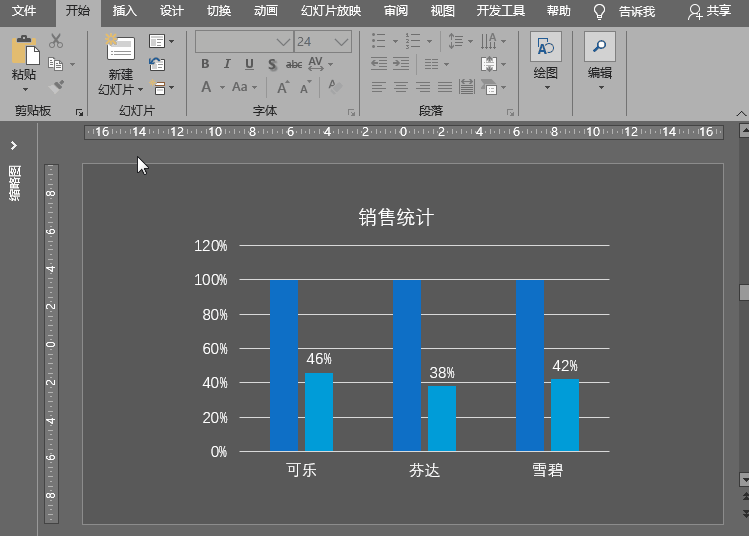Select the 100% dark blue bar for 芬达
The image size is (749, 536).
coord(407,365)
